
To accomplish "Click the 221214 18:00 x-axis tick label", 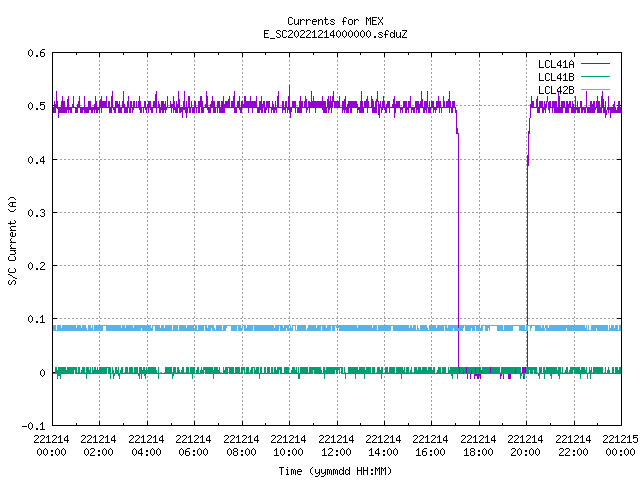I will click(x=478, y=446).
